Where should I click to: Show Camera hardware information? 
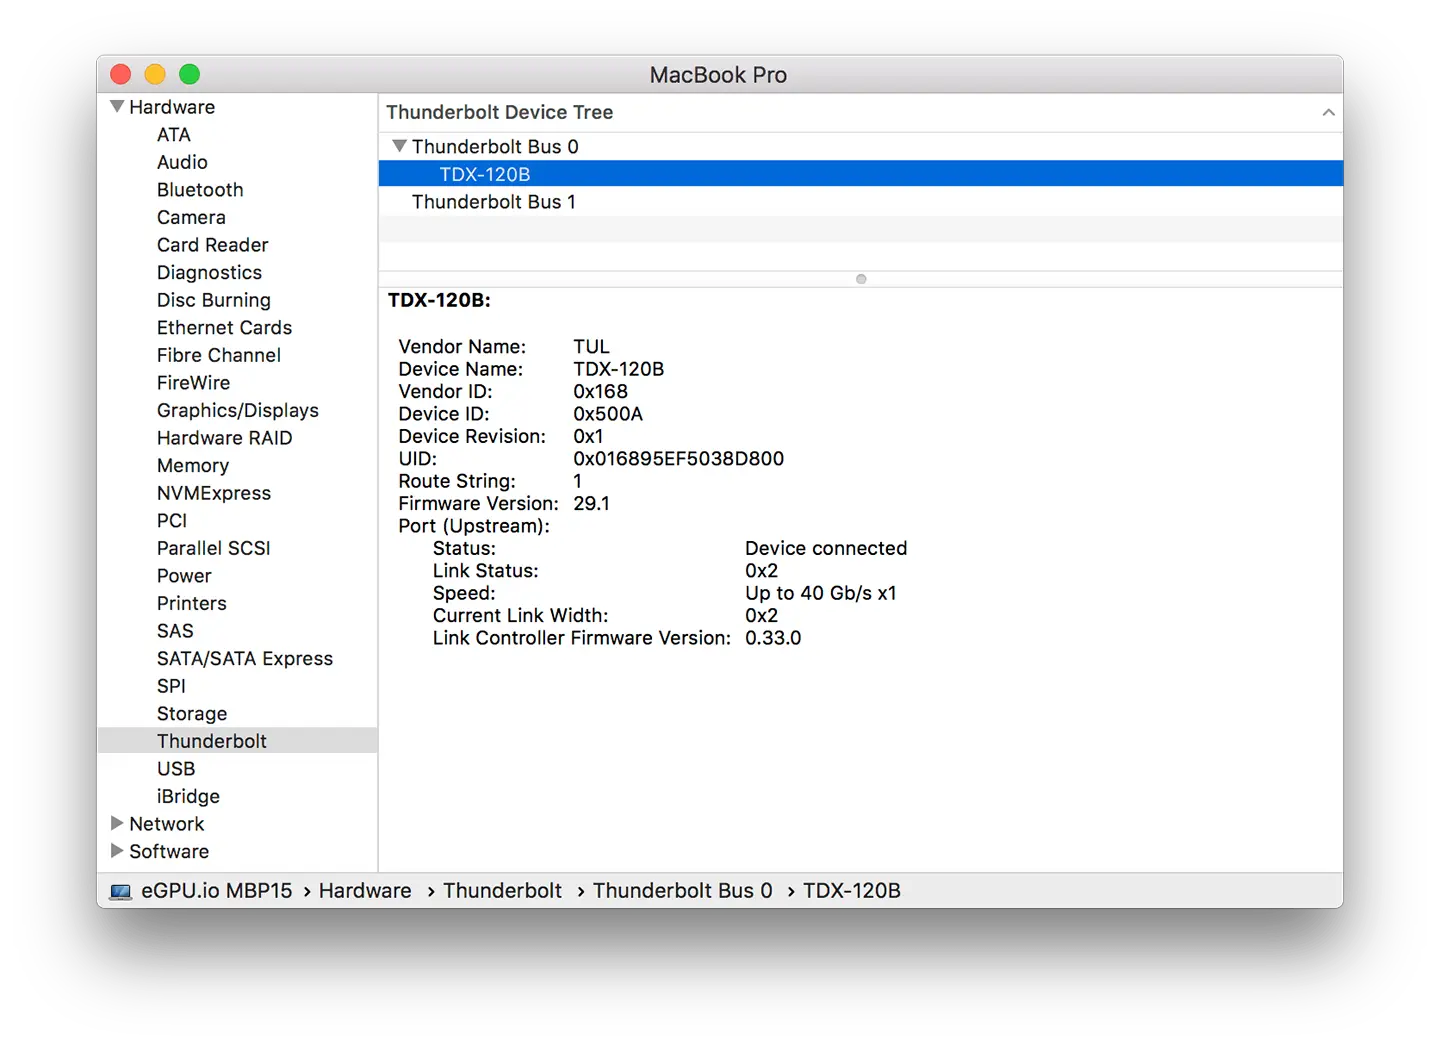pyautogui.click(x=191, y=217)
